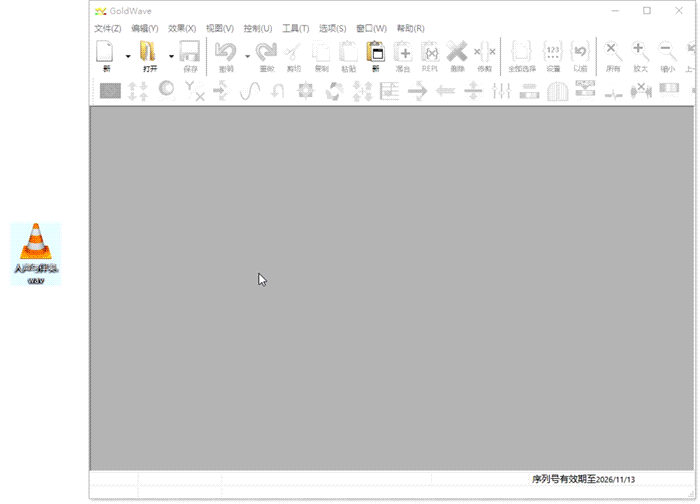Click the Undo (撤销) arrow icon
The image size is (700, 504).
point(226,52)
